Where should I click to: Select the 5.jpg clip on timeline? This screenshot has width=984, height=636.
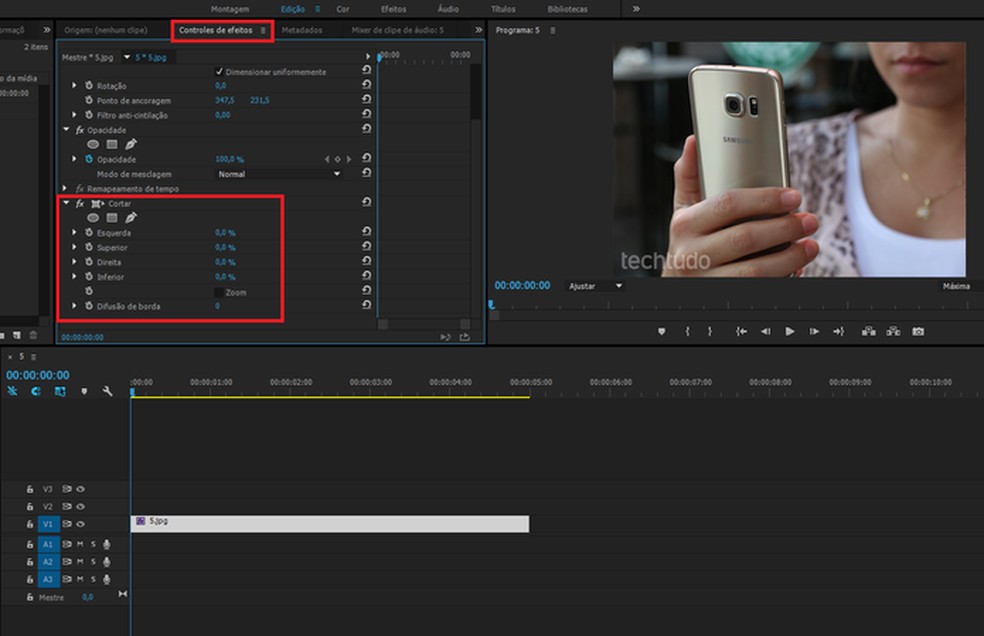point(330,523)
